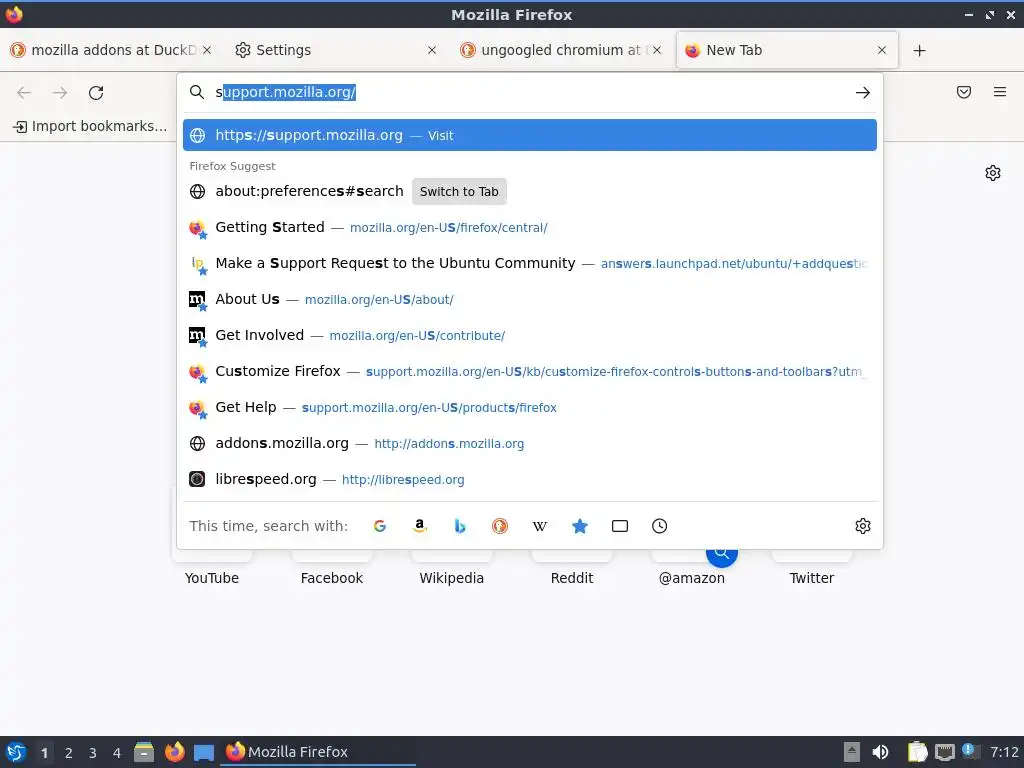Search with Wikipedia one-off icon
This screenshot has width=1024, height=768.
tap(539, 526)
